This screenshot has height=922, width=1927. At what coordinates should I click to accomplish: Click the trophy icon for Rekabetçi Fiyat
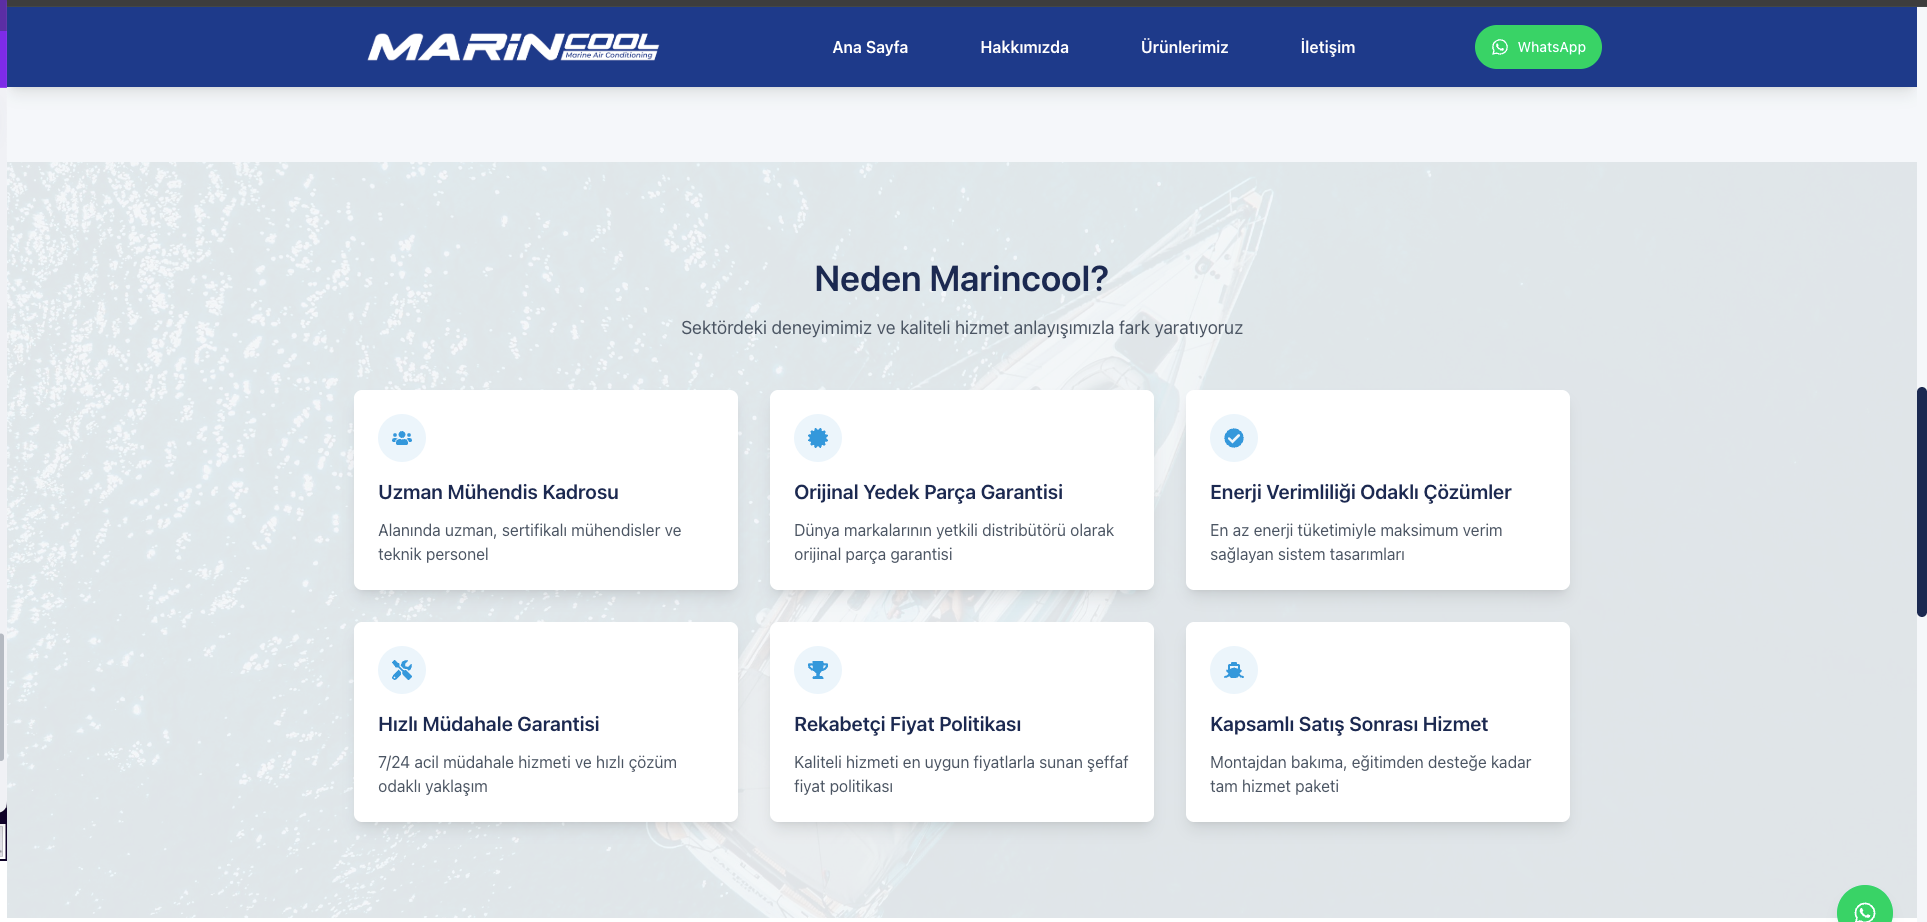click(818, 670)
